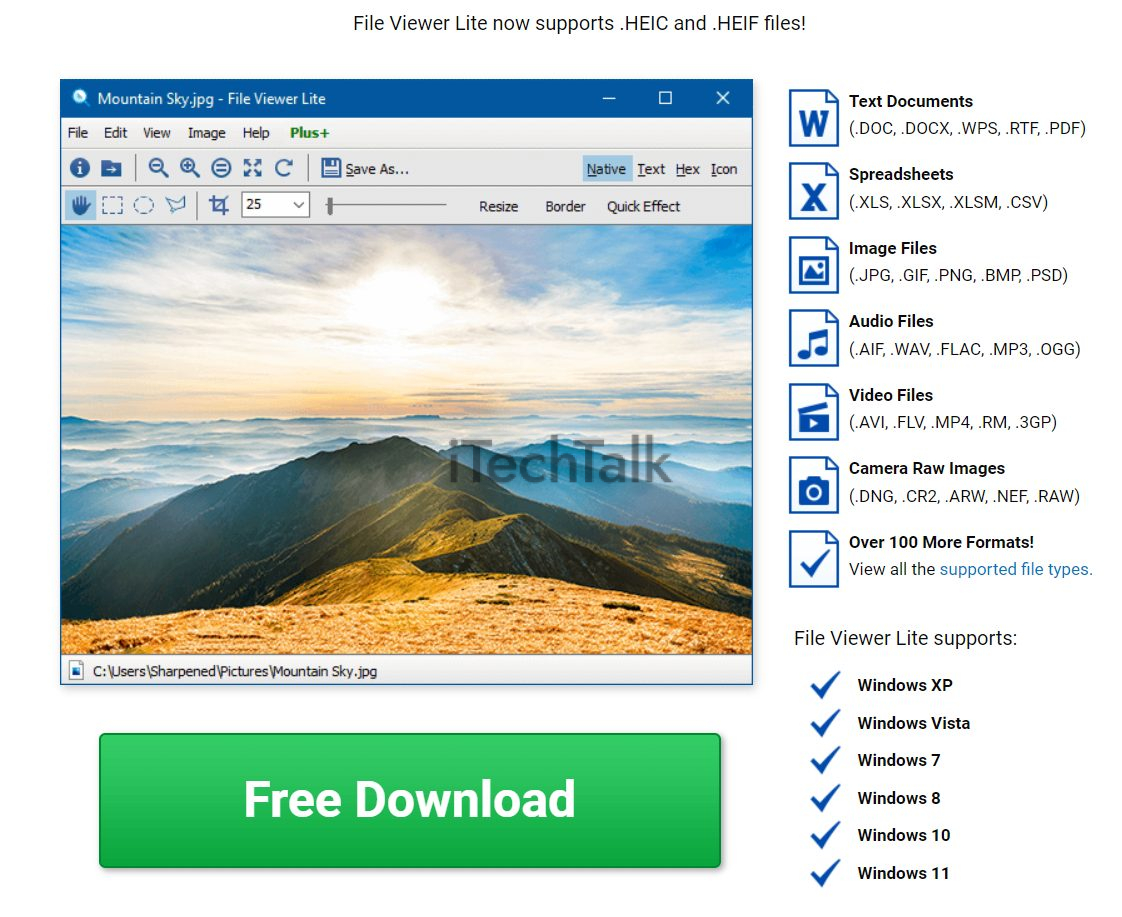The width and height of the screenshot is (1122, 917).
Task: Click the Image Files icon
Action: [814, 265]
